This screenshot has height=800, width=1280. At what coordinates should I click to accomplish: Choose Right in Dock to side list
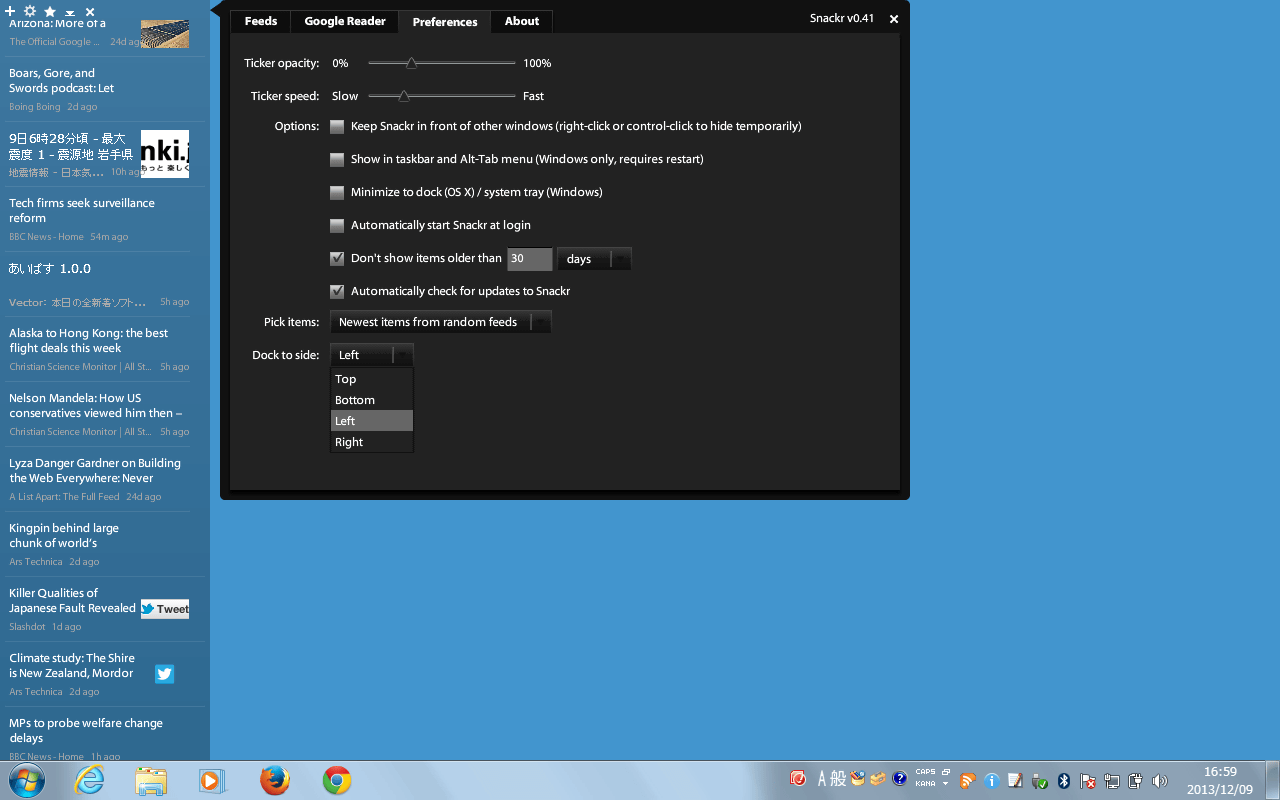(372, 442)
